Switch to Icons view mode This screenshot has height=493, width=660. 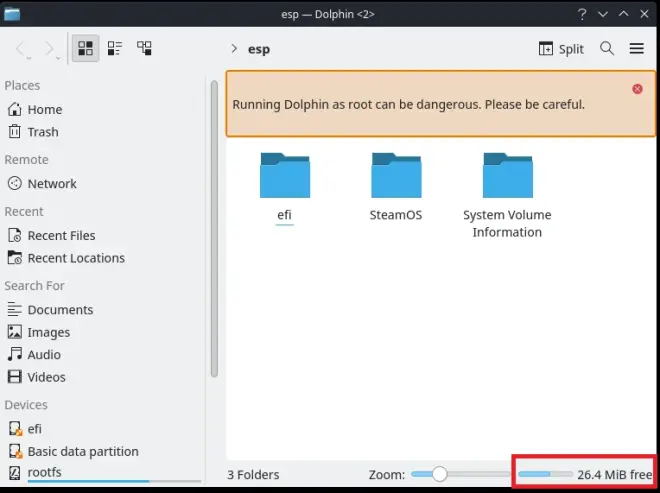coord(85,48)
